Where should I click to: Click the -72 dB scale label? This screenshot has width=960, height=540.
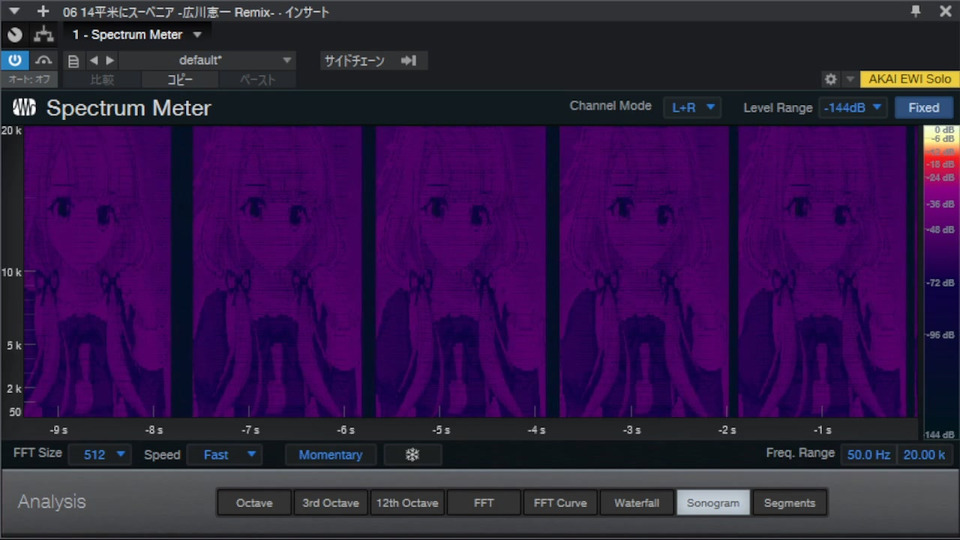[x=940, y=283]
